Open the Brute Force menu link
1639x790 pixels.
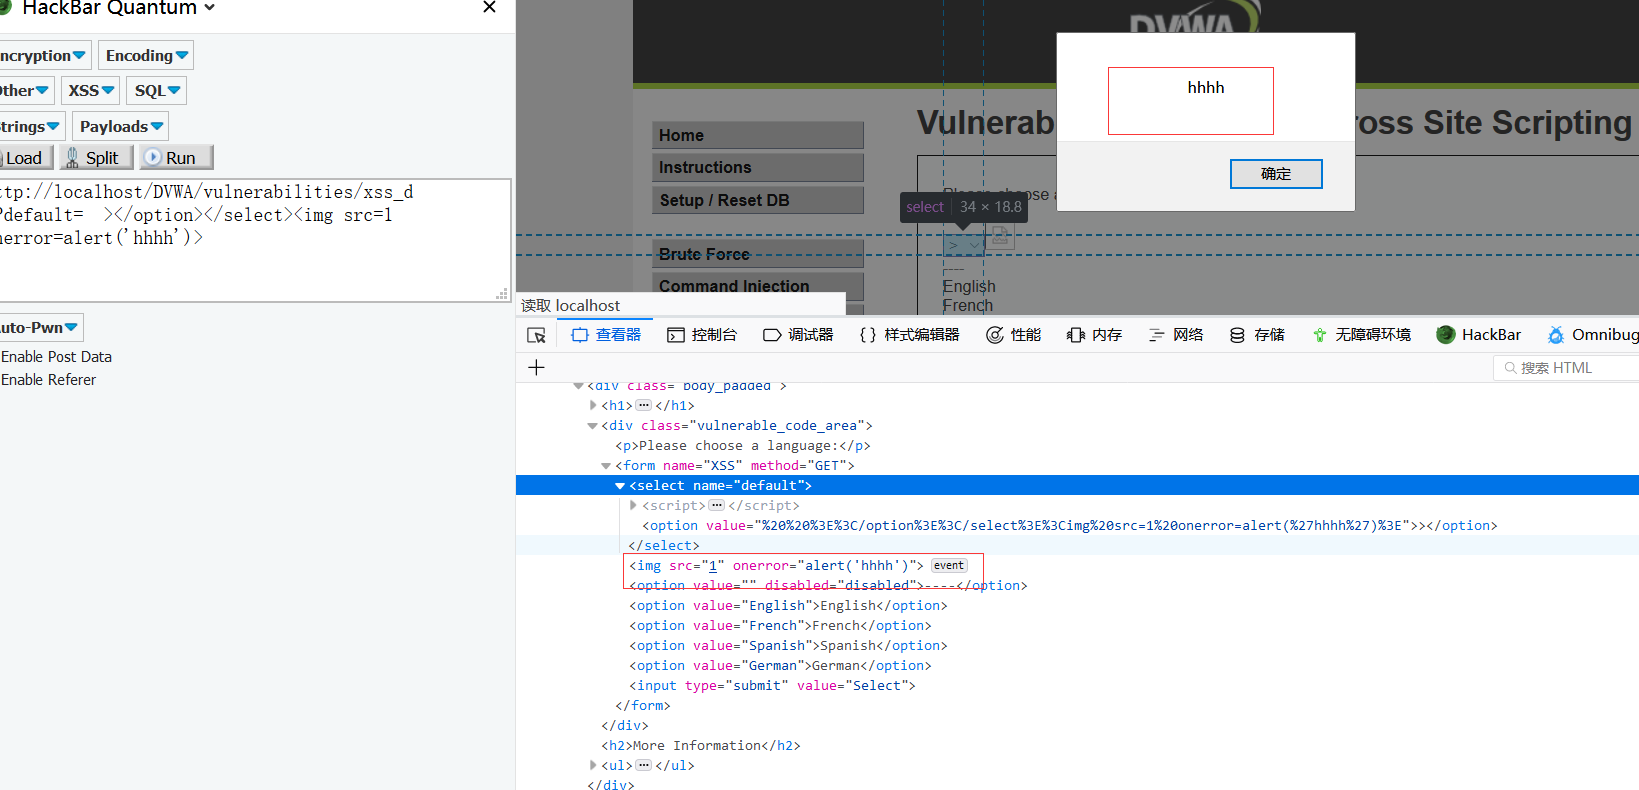[758, 254]
